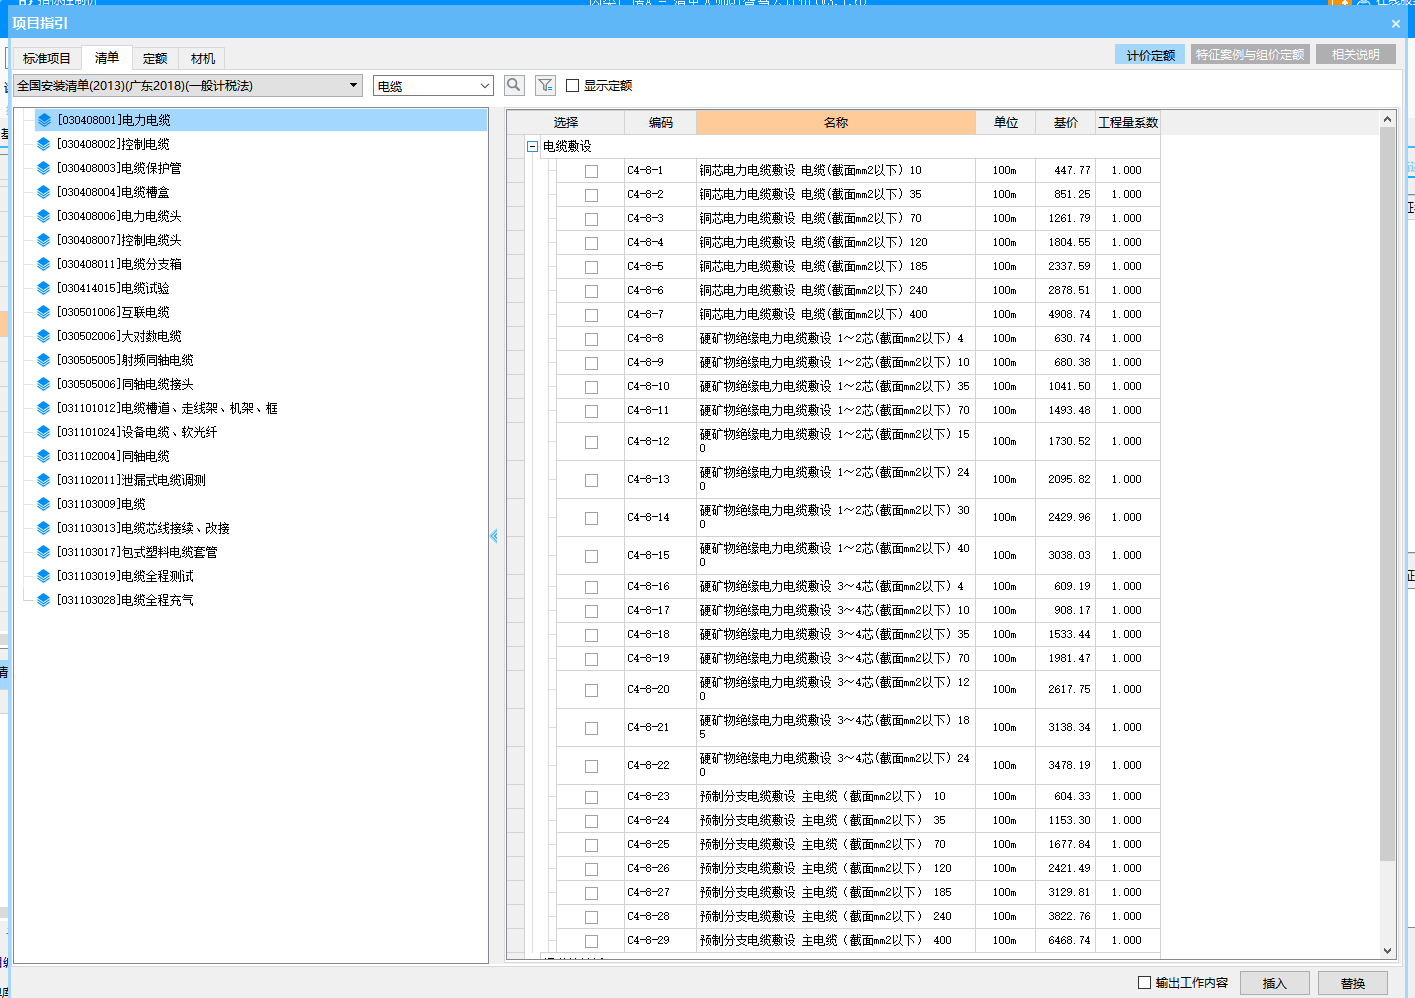Screen dimensions: 1415x998
Task: Click layer icon beside 030505006 同轴电缆接头
Action: (44, 384)
